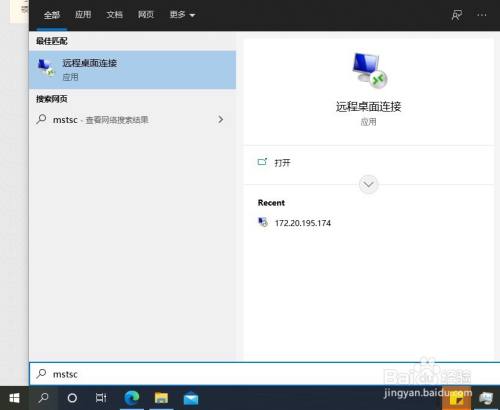Screen dimensions: 500x410
Task: Open Task View on the taskbar
Action: tap(101, 398)
